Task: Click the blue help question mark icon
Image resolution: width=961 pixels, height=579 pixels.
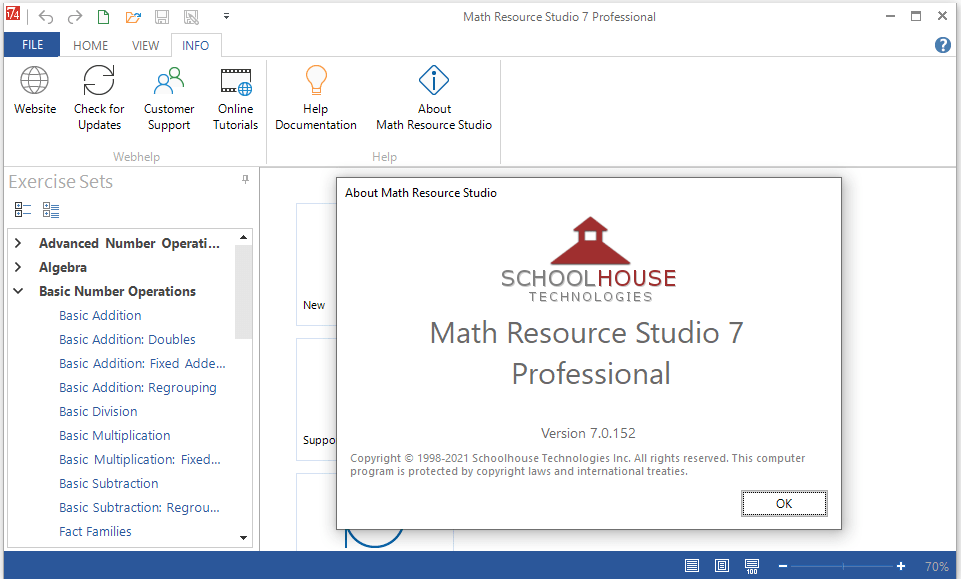Action: 943,45
